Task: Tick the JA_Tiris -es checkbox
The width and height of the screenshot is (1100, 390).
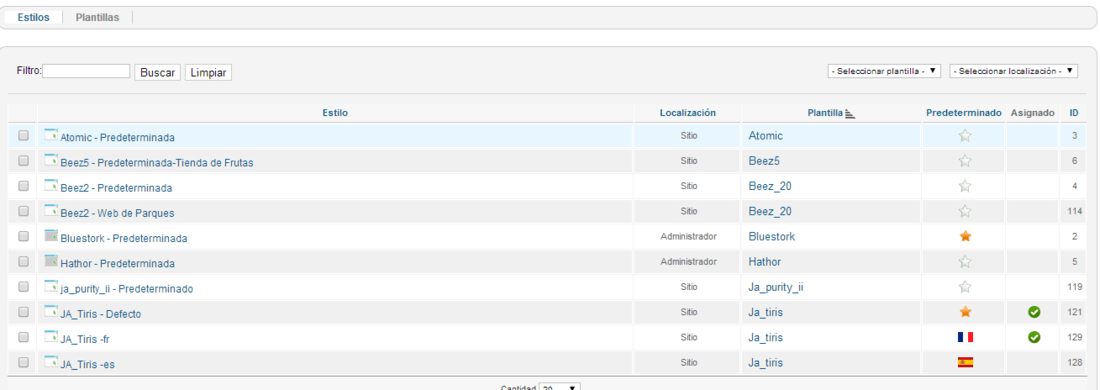Action: (x=23, y=362)
